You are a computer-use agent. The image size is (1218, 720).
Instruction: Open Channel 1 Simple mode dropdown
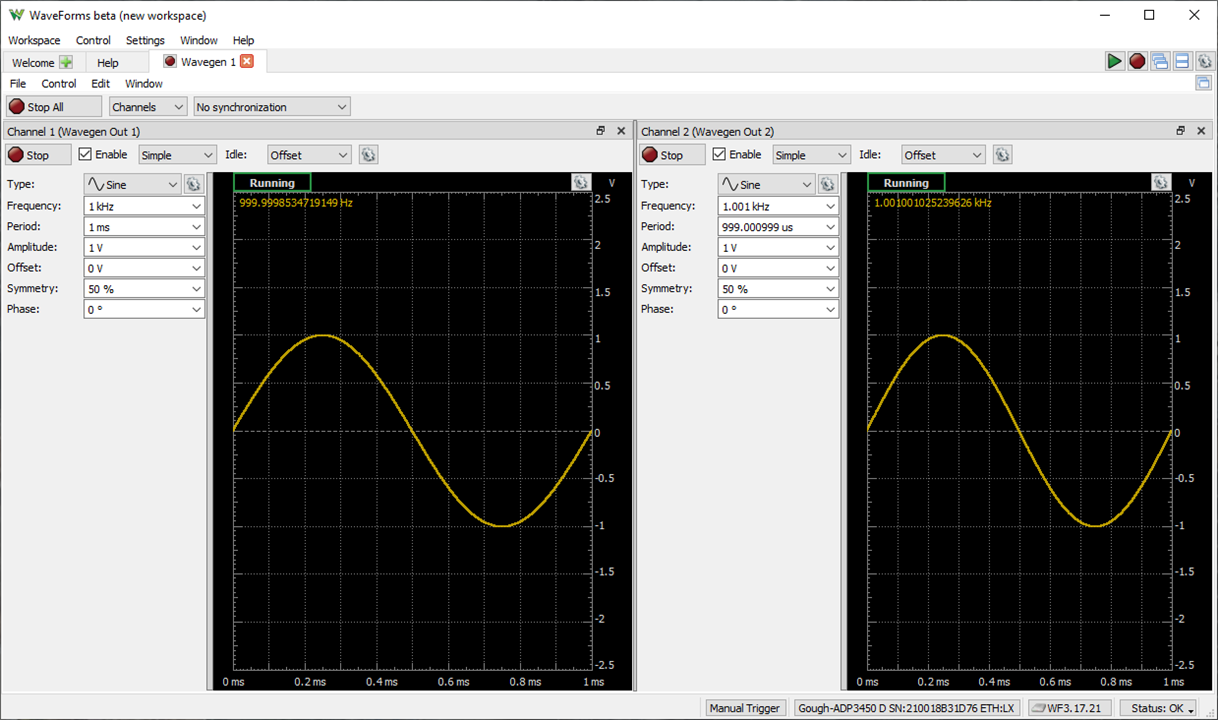(177, 155)
